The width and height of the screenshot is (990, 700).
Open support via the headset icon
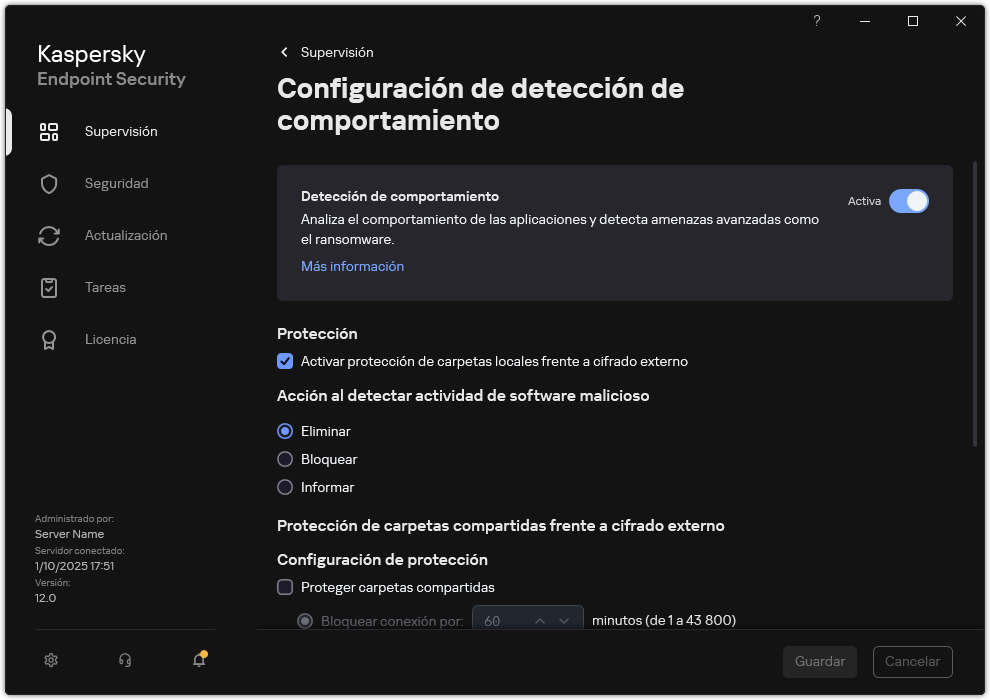[x=123, y=660]
